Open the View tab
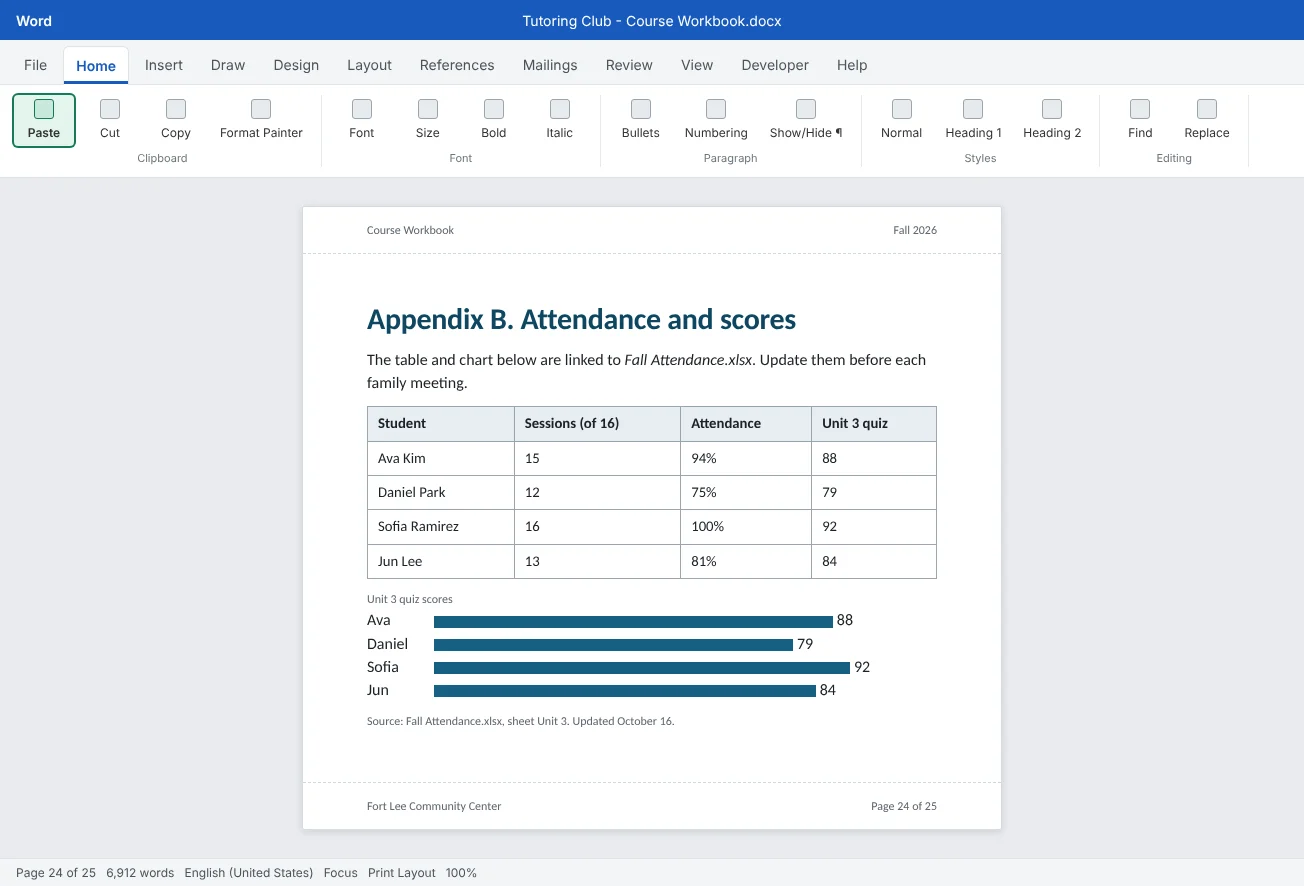The image size is (1304, 886). click(697, 65)
